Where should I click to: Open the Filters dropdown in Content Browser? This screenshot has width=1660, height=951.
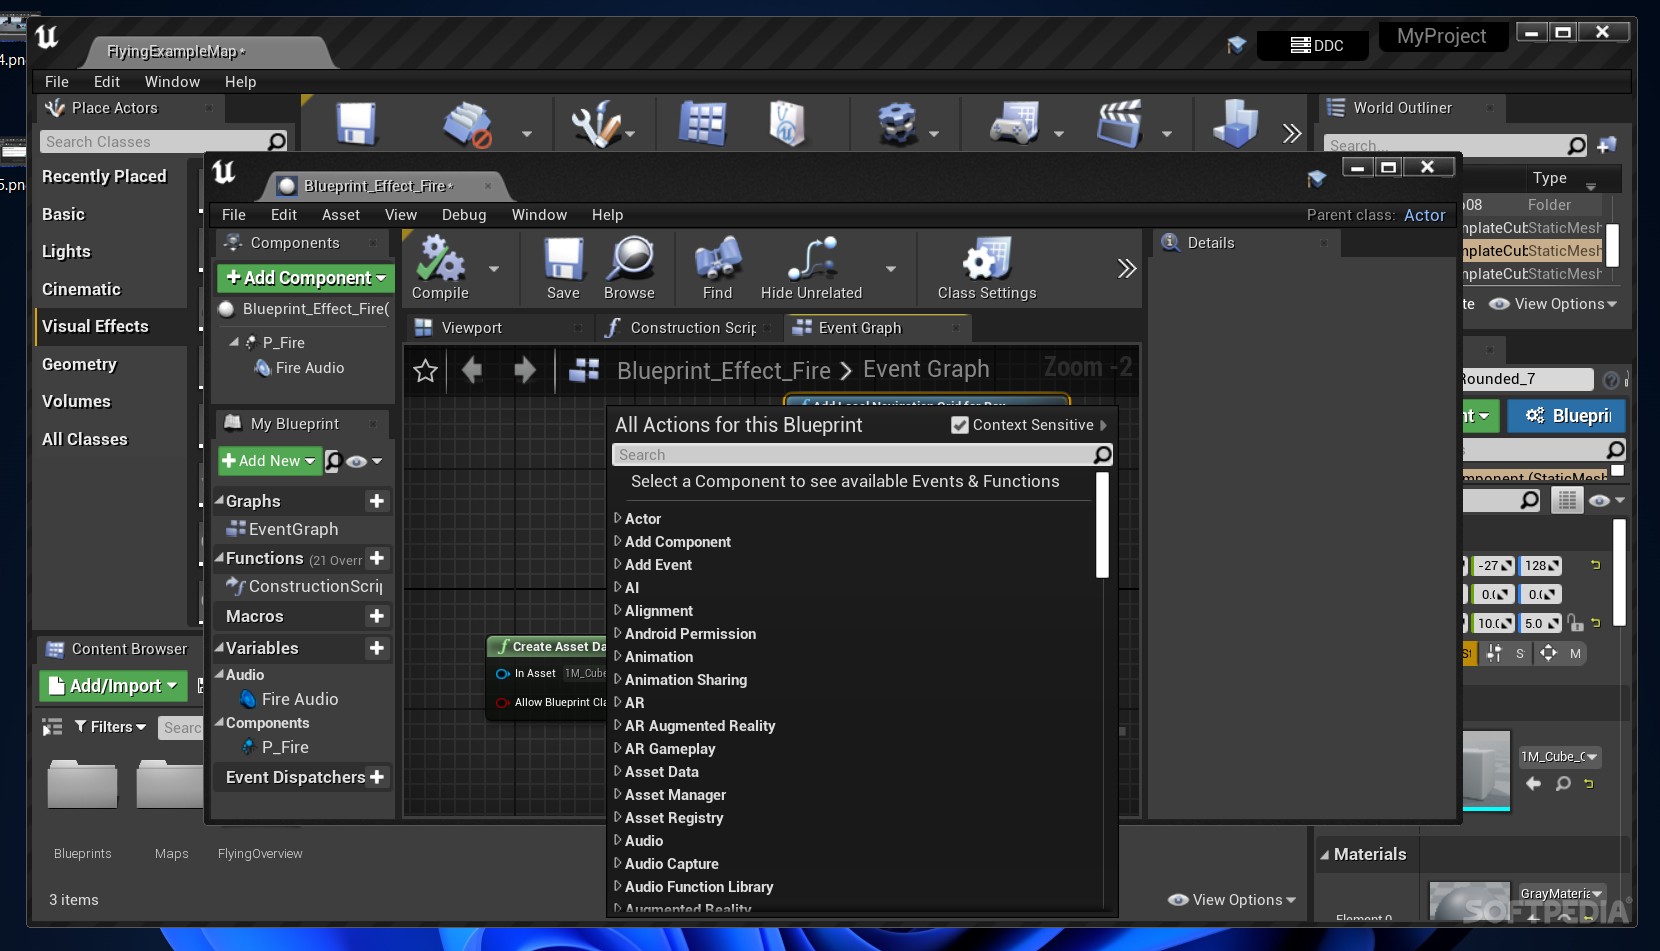(x=111, y=727)
